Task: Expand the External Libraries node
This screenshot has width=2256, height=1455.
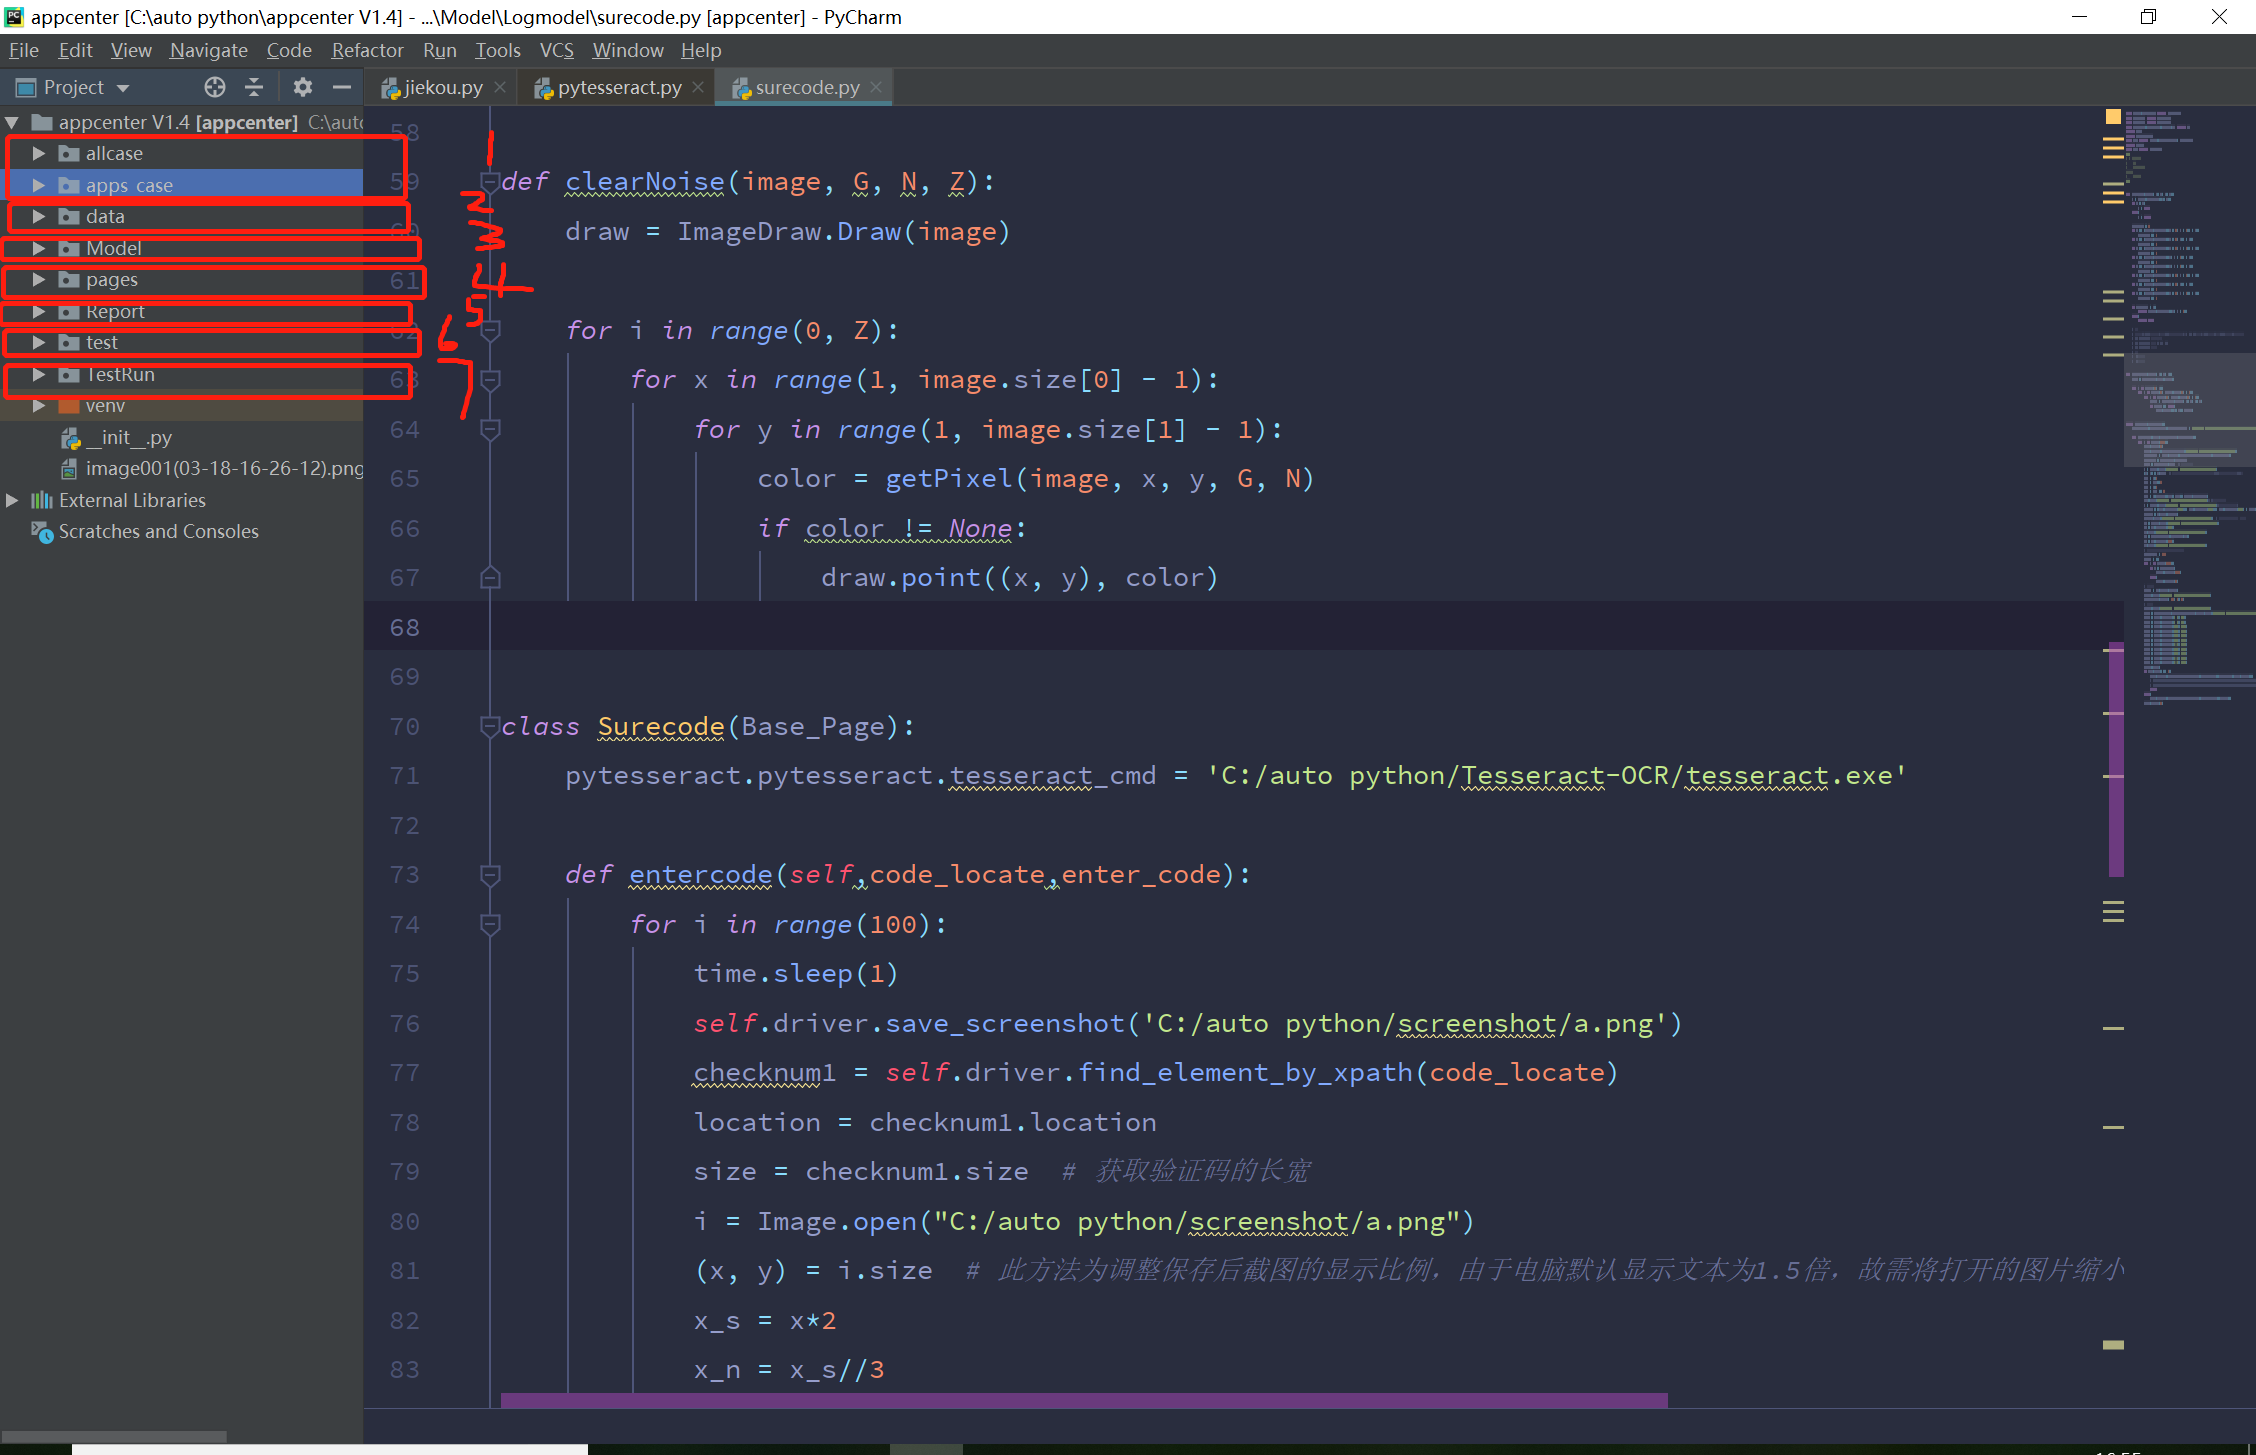Action: coord(12,500)
